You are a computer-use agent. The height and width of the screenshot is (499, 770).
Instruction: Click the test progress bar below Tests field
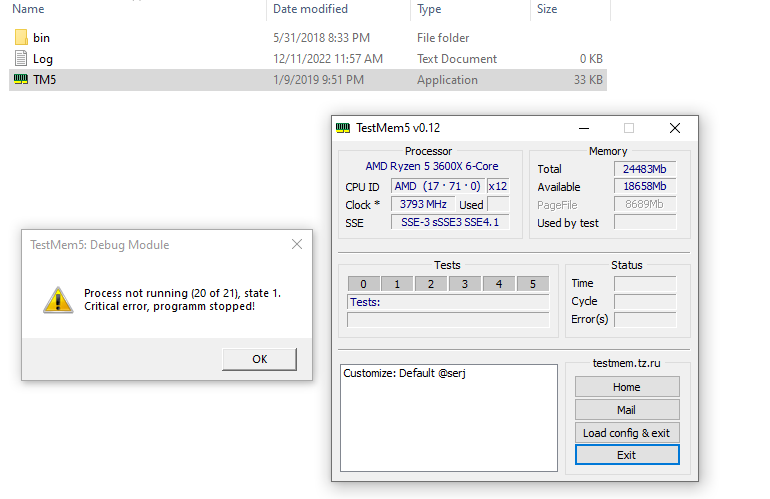coord(448,320)
